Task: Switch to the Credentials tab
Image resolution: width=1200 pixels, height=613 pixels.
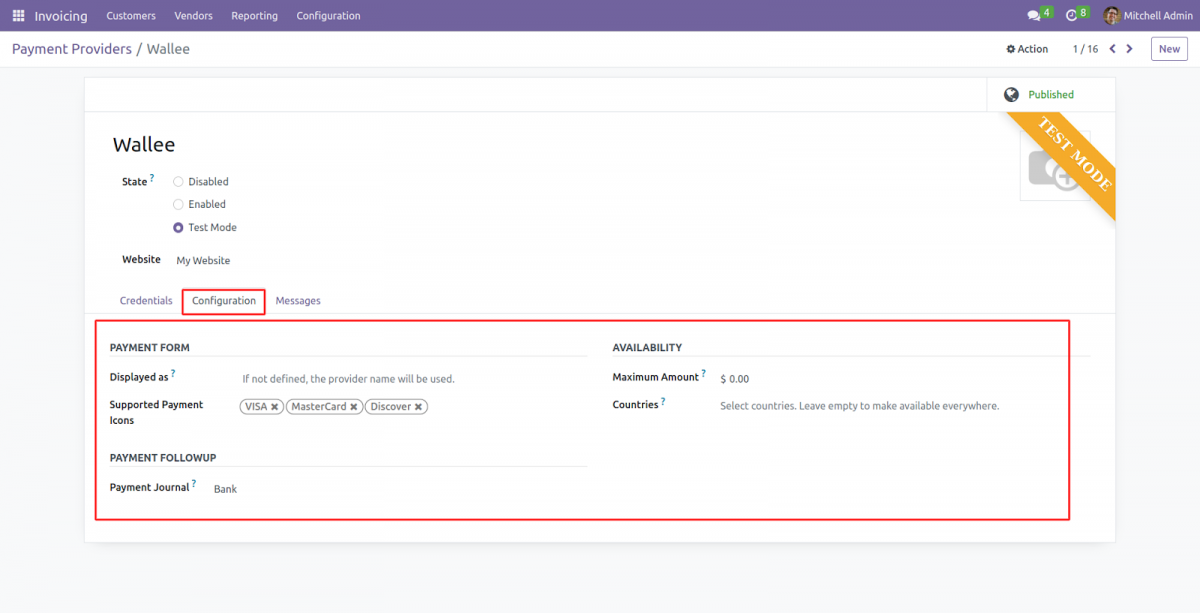Action: point(146,300)
